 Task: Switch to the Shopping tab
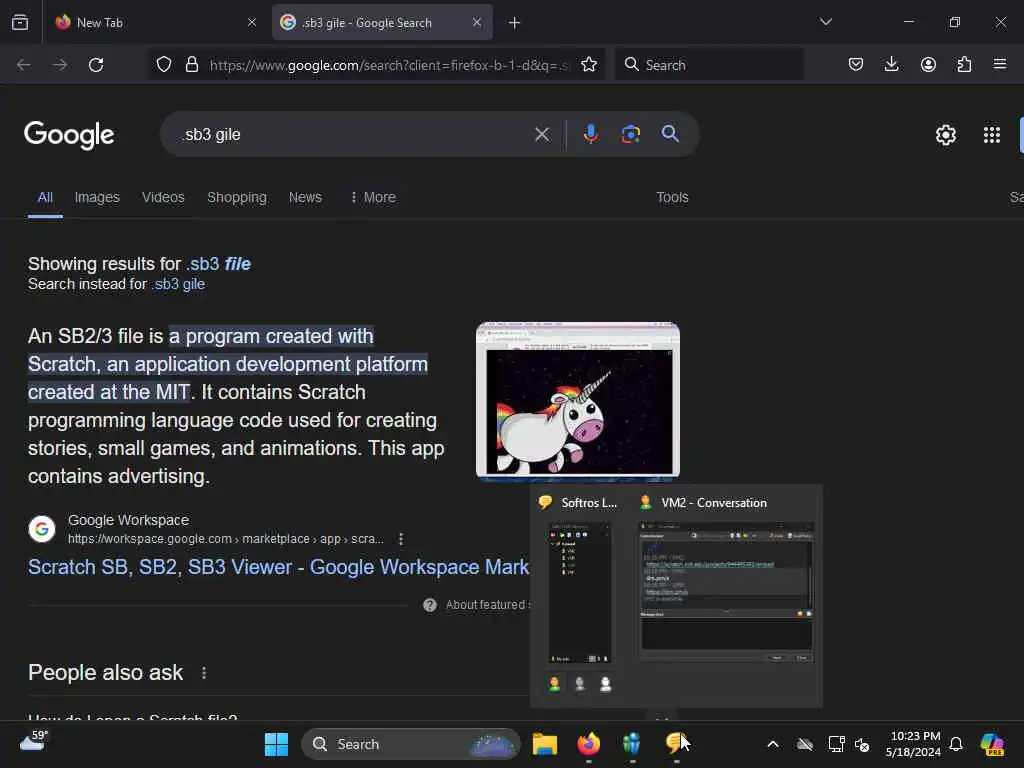pos(236,197)
